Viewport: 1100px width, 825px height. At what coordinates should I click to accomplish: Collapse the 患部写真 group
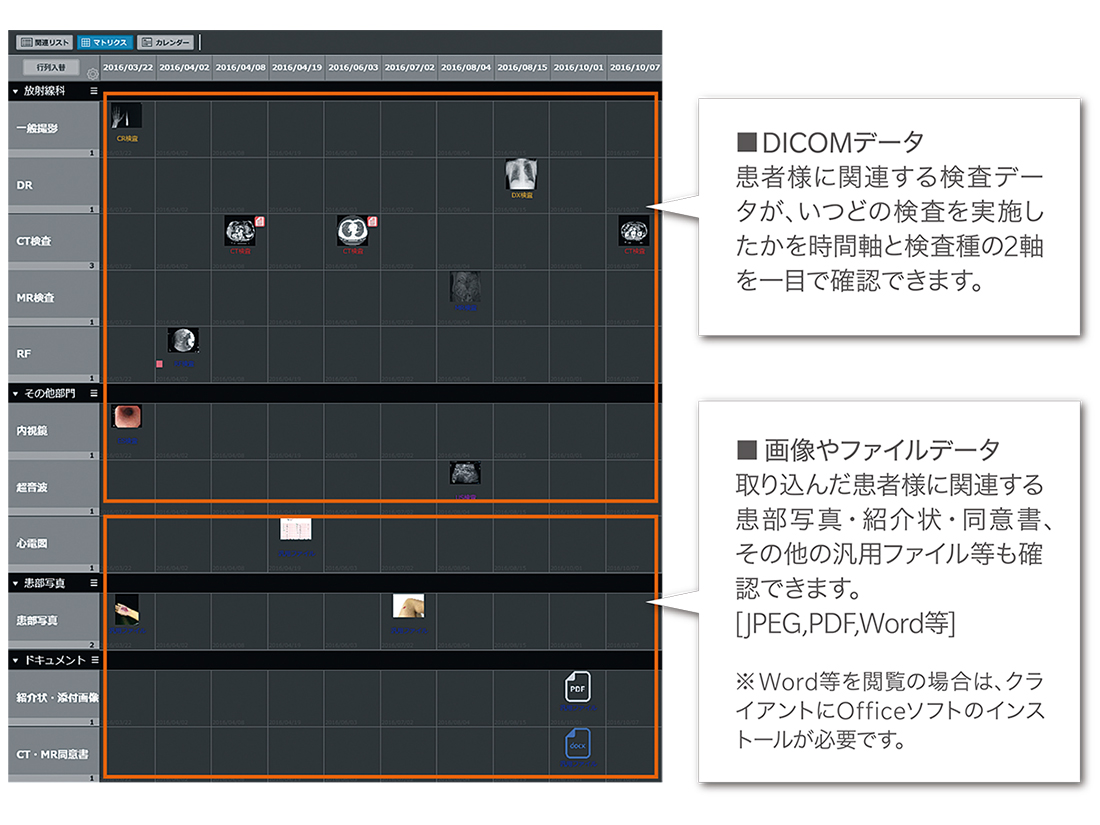click(x=16, y=582)
